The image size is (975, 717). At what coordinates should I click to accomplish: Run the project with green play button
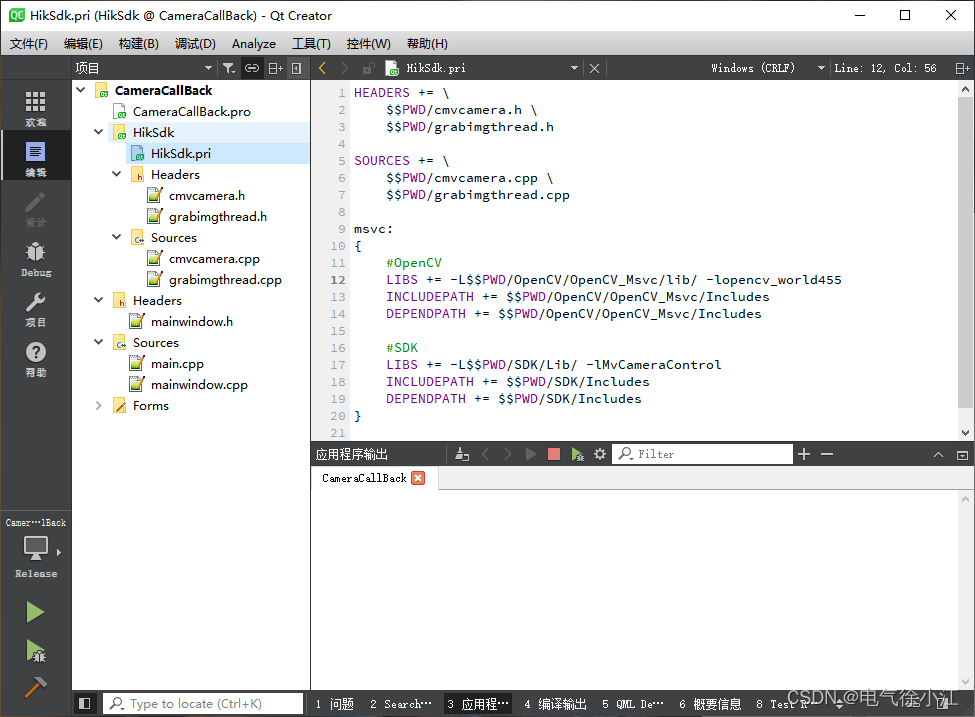click(x=35, y=613)
